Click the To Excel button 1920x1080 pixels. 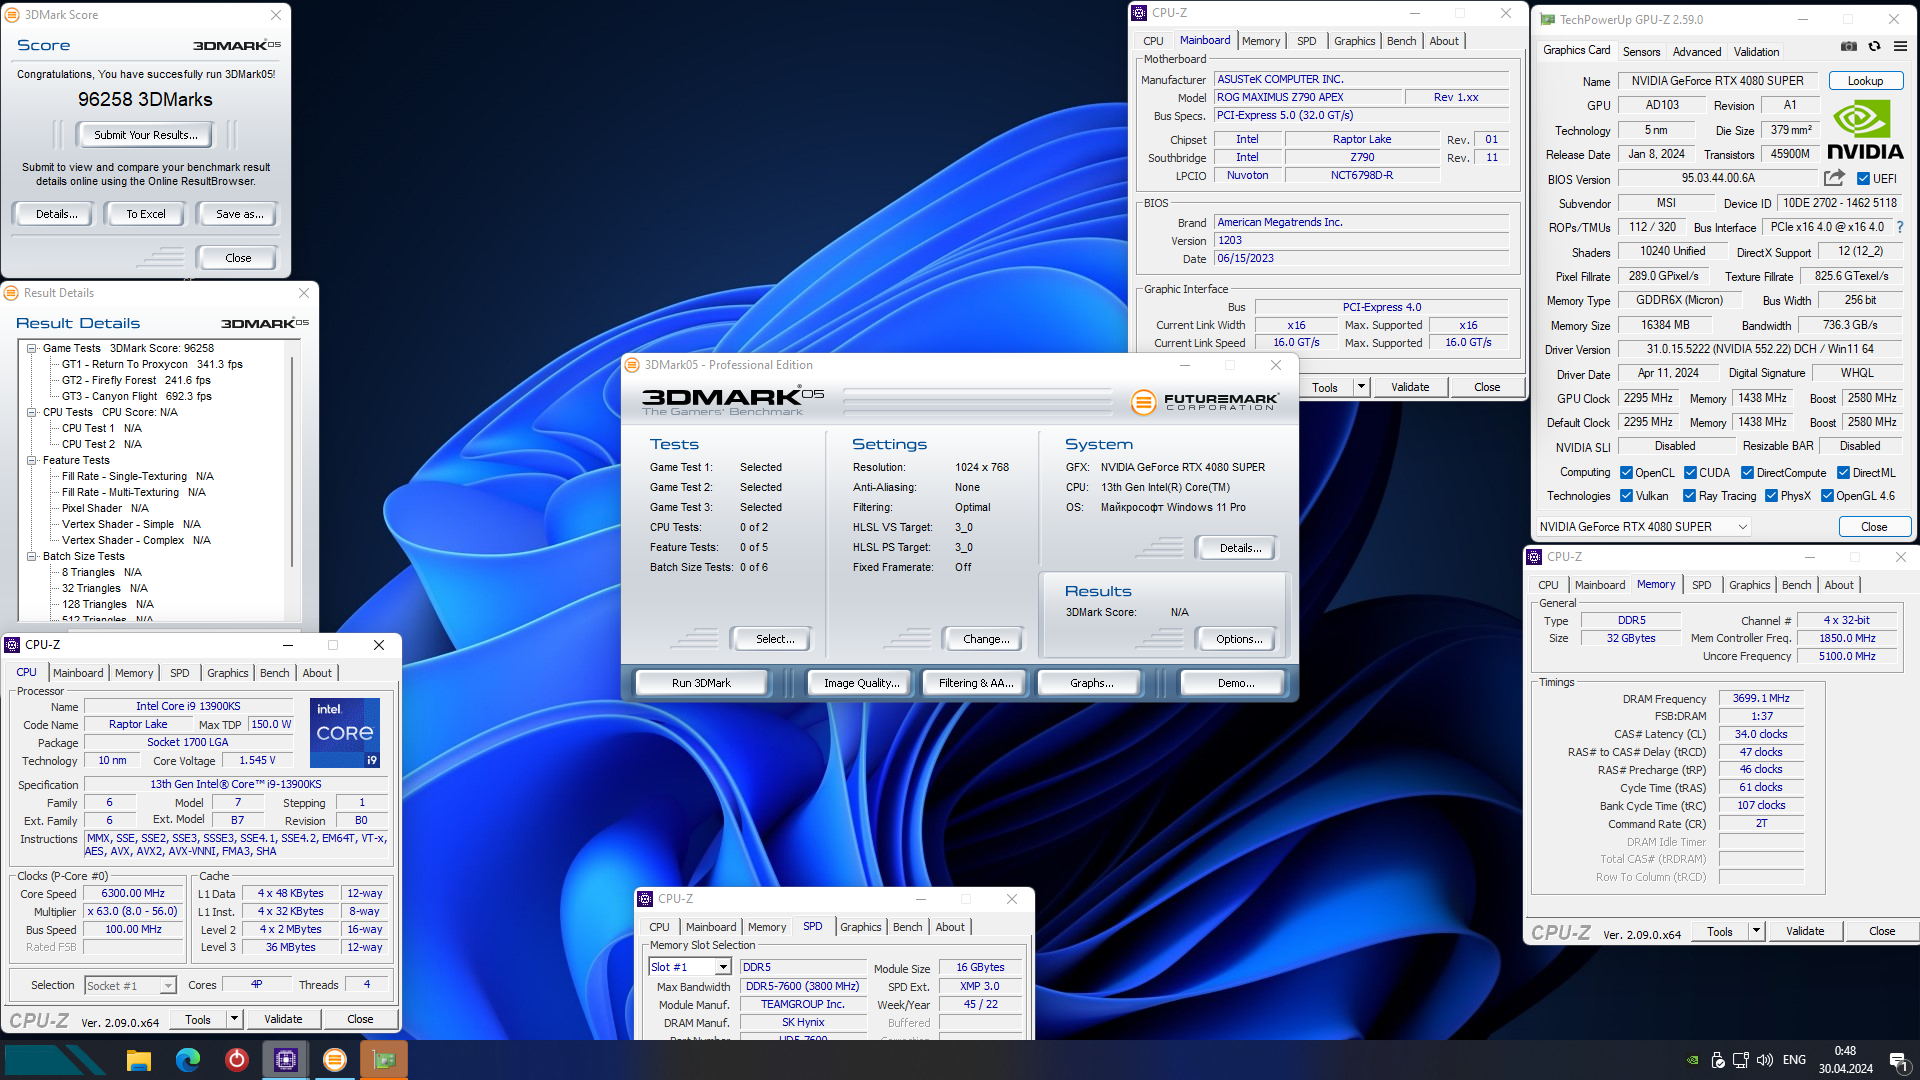tap(146, 214)
